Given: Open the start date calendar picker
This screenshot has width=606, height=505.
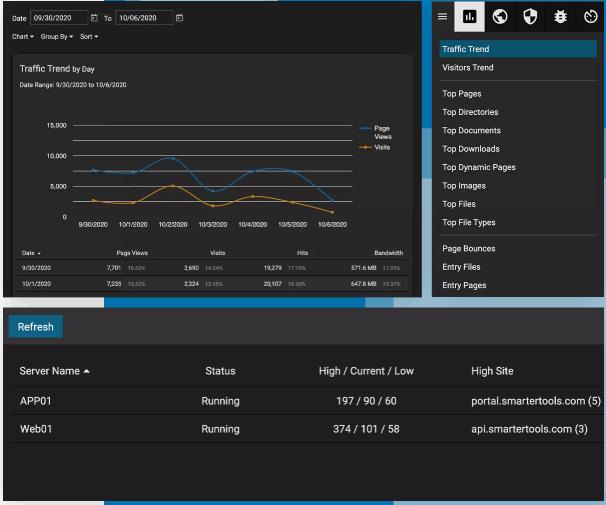Looking at the screenshot, I should 94,18.
